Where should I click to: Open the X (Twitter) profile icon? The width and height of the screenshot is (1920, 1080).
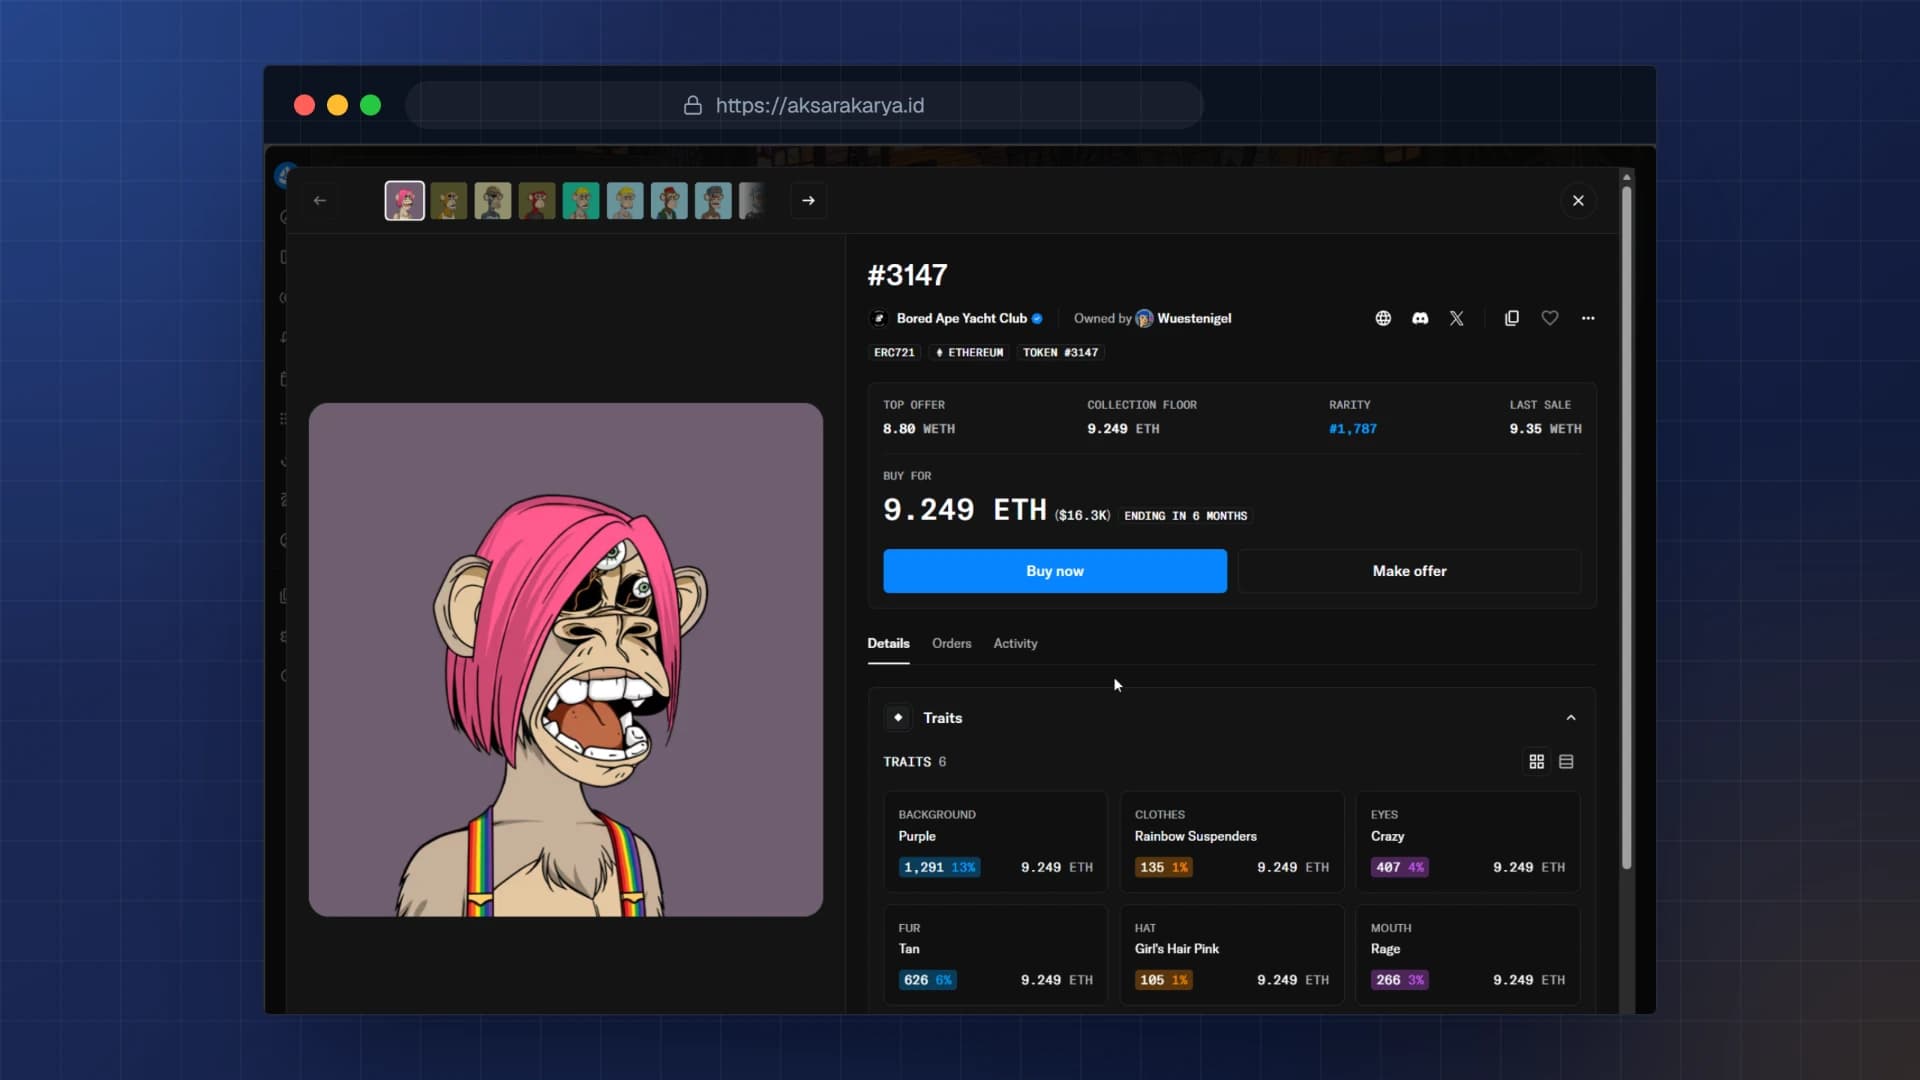click(1457, 318)
